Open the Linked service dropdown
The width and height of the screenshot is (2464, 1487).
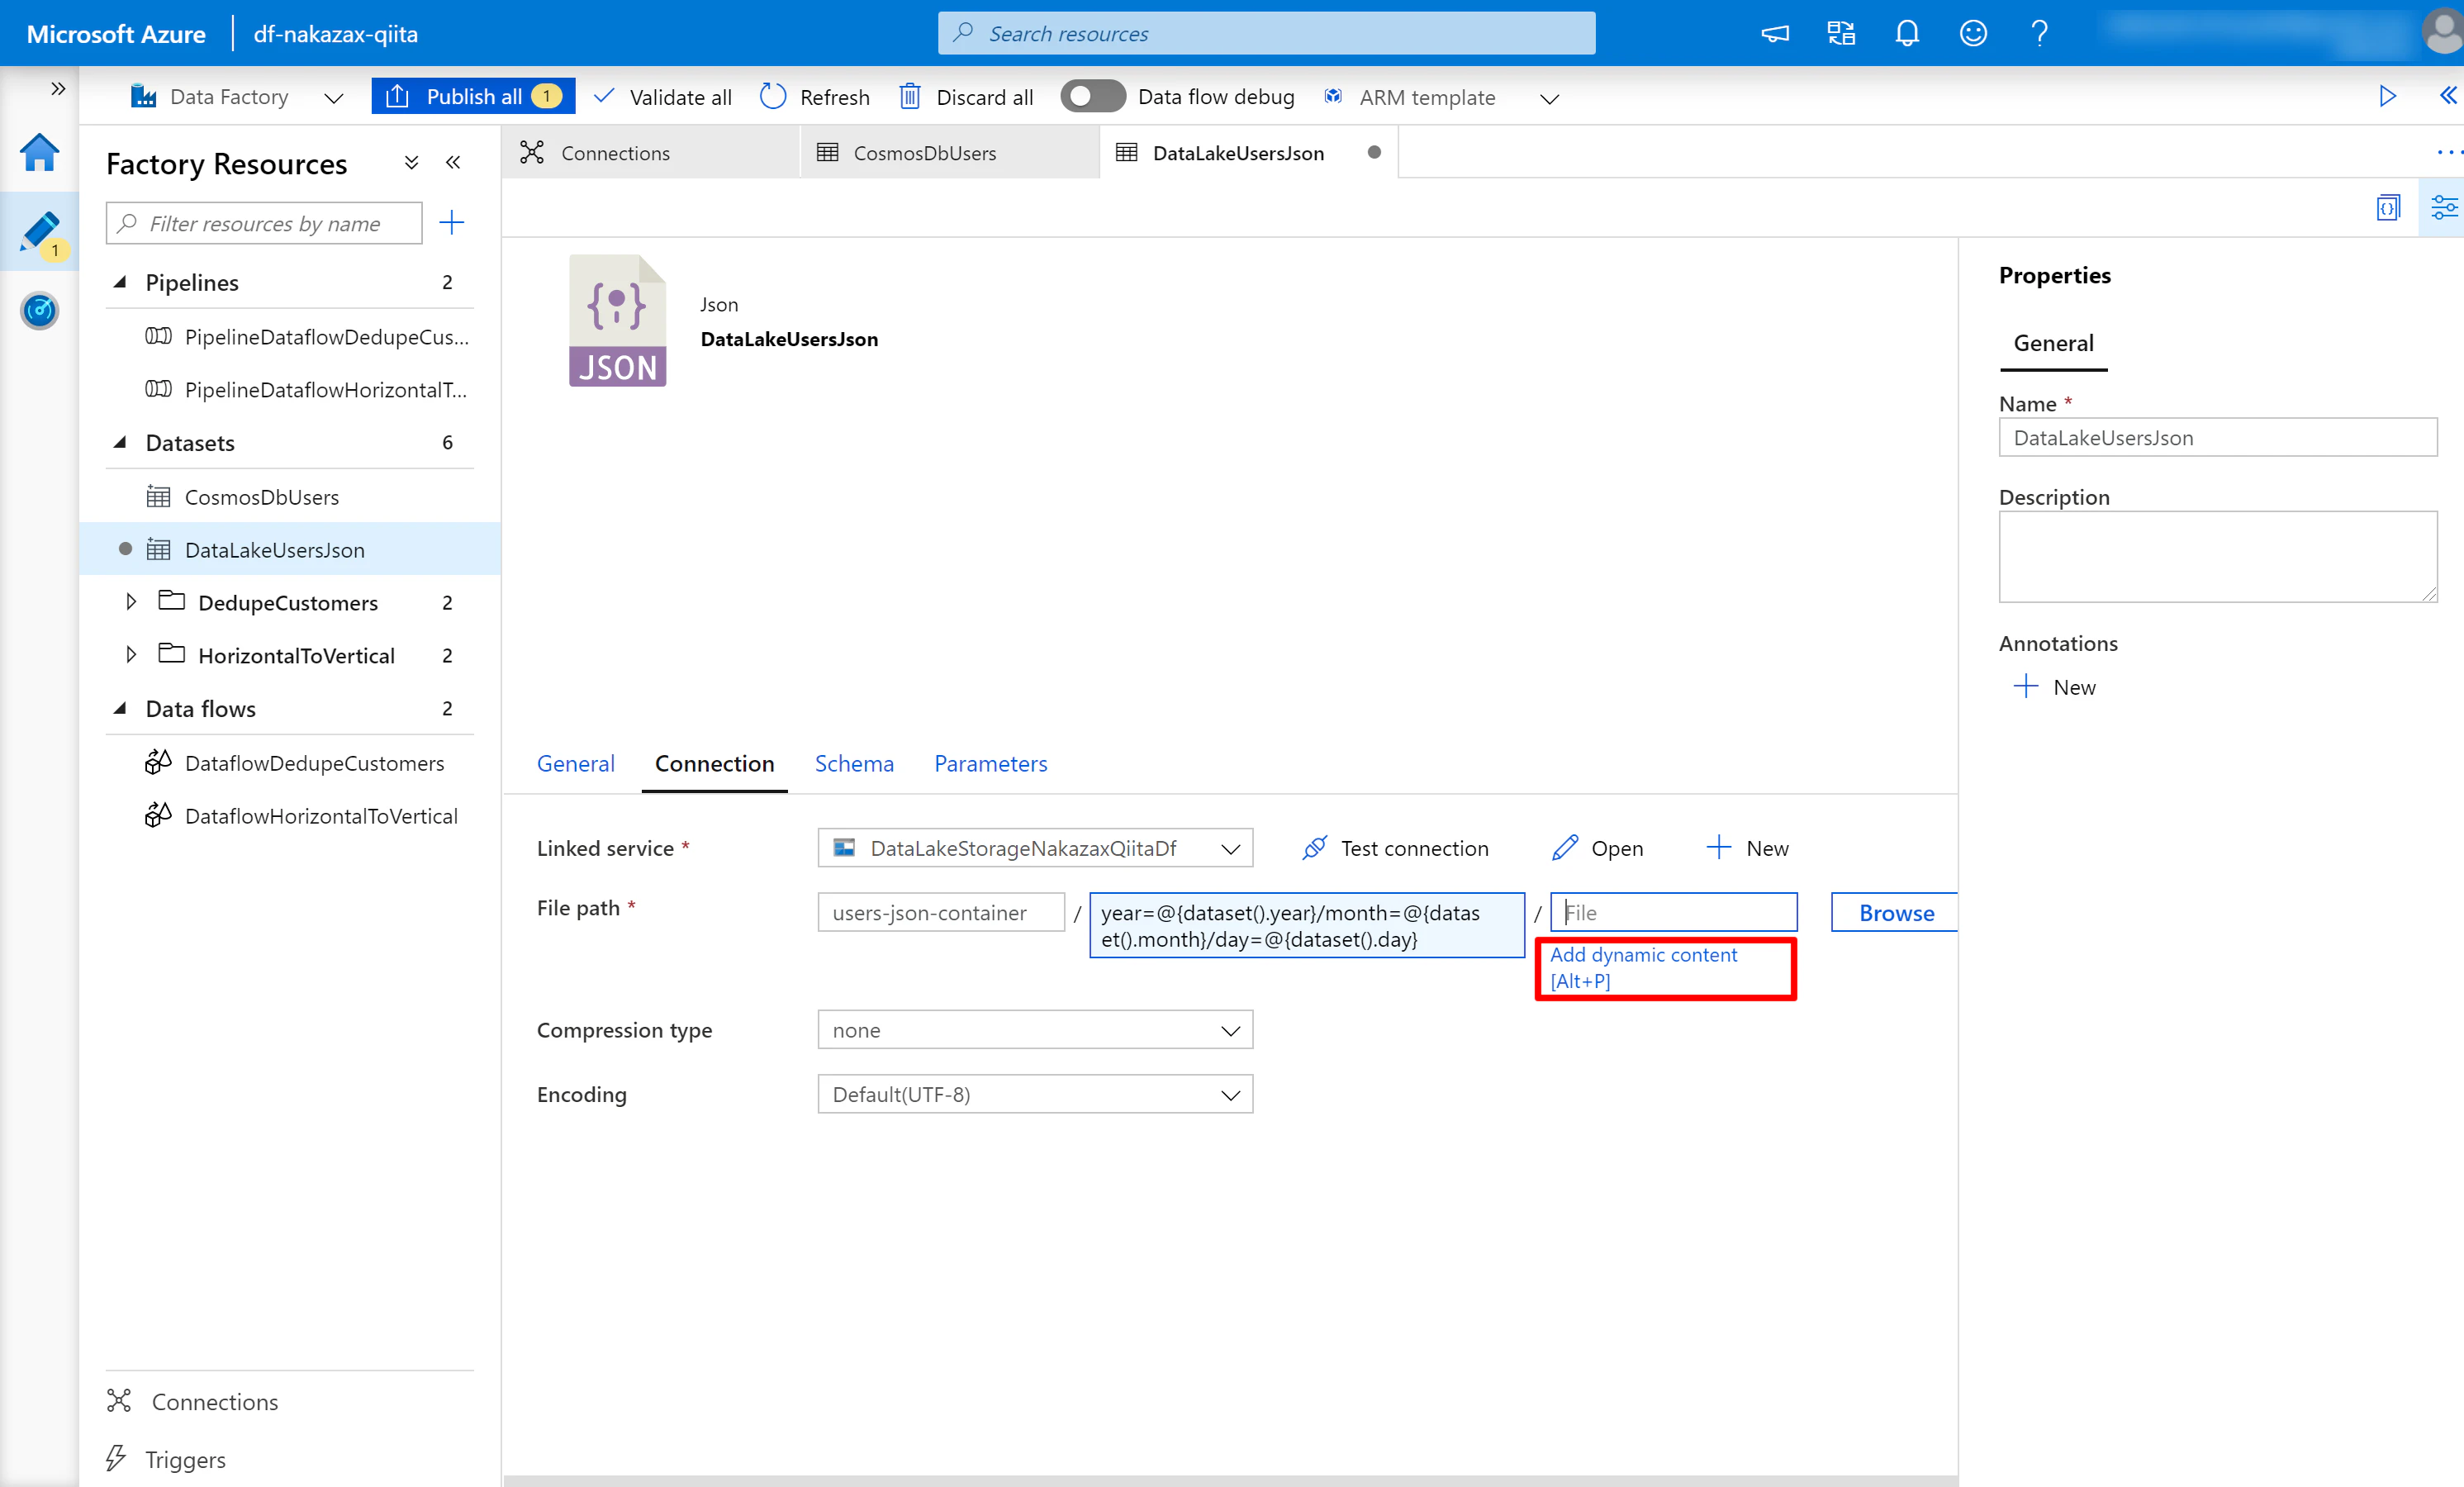1035,847
